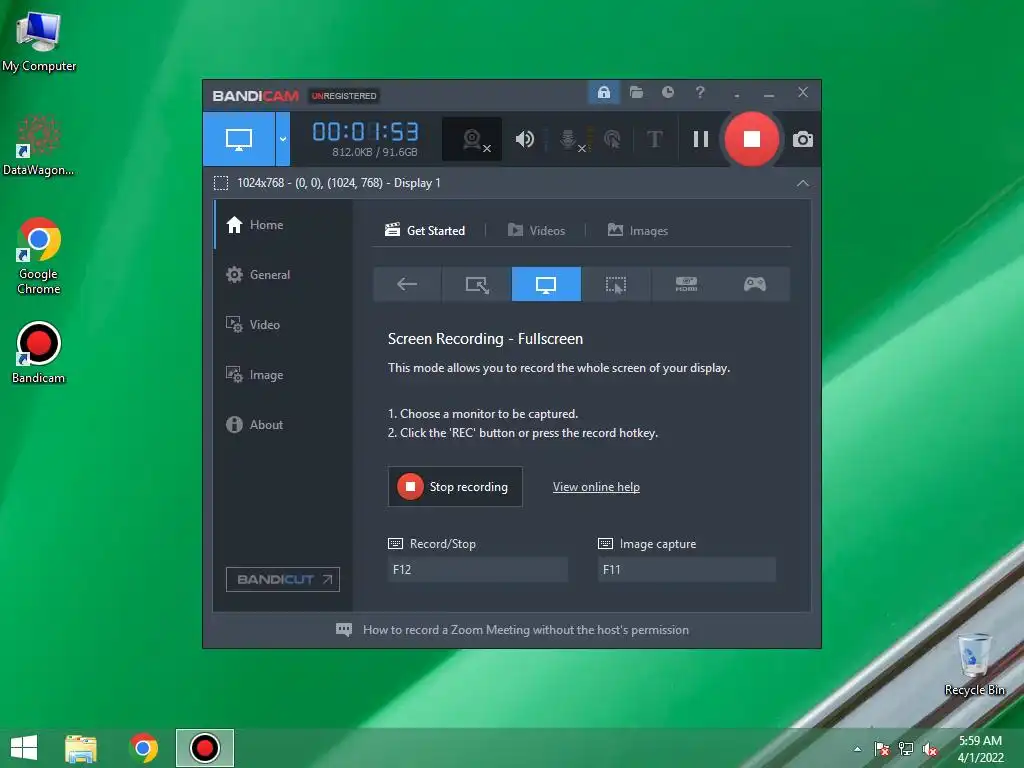
Task: Select the Google Chrome desktop shortcut
Action: [39, 256]
